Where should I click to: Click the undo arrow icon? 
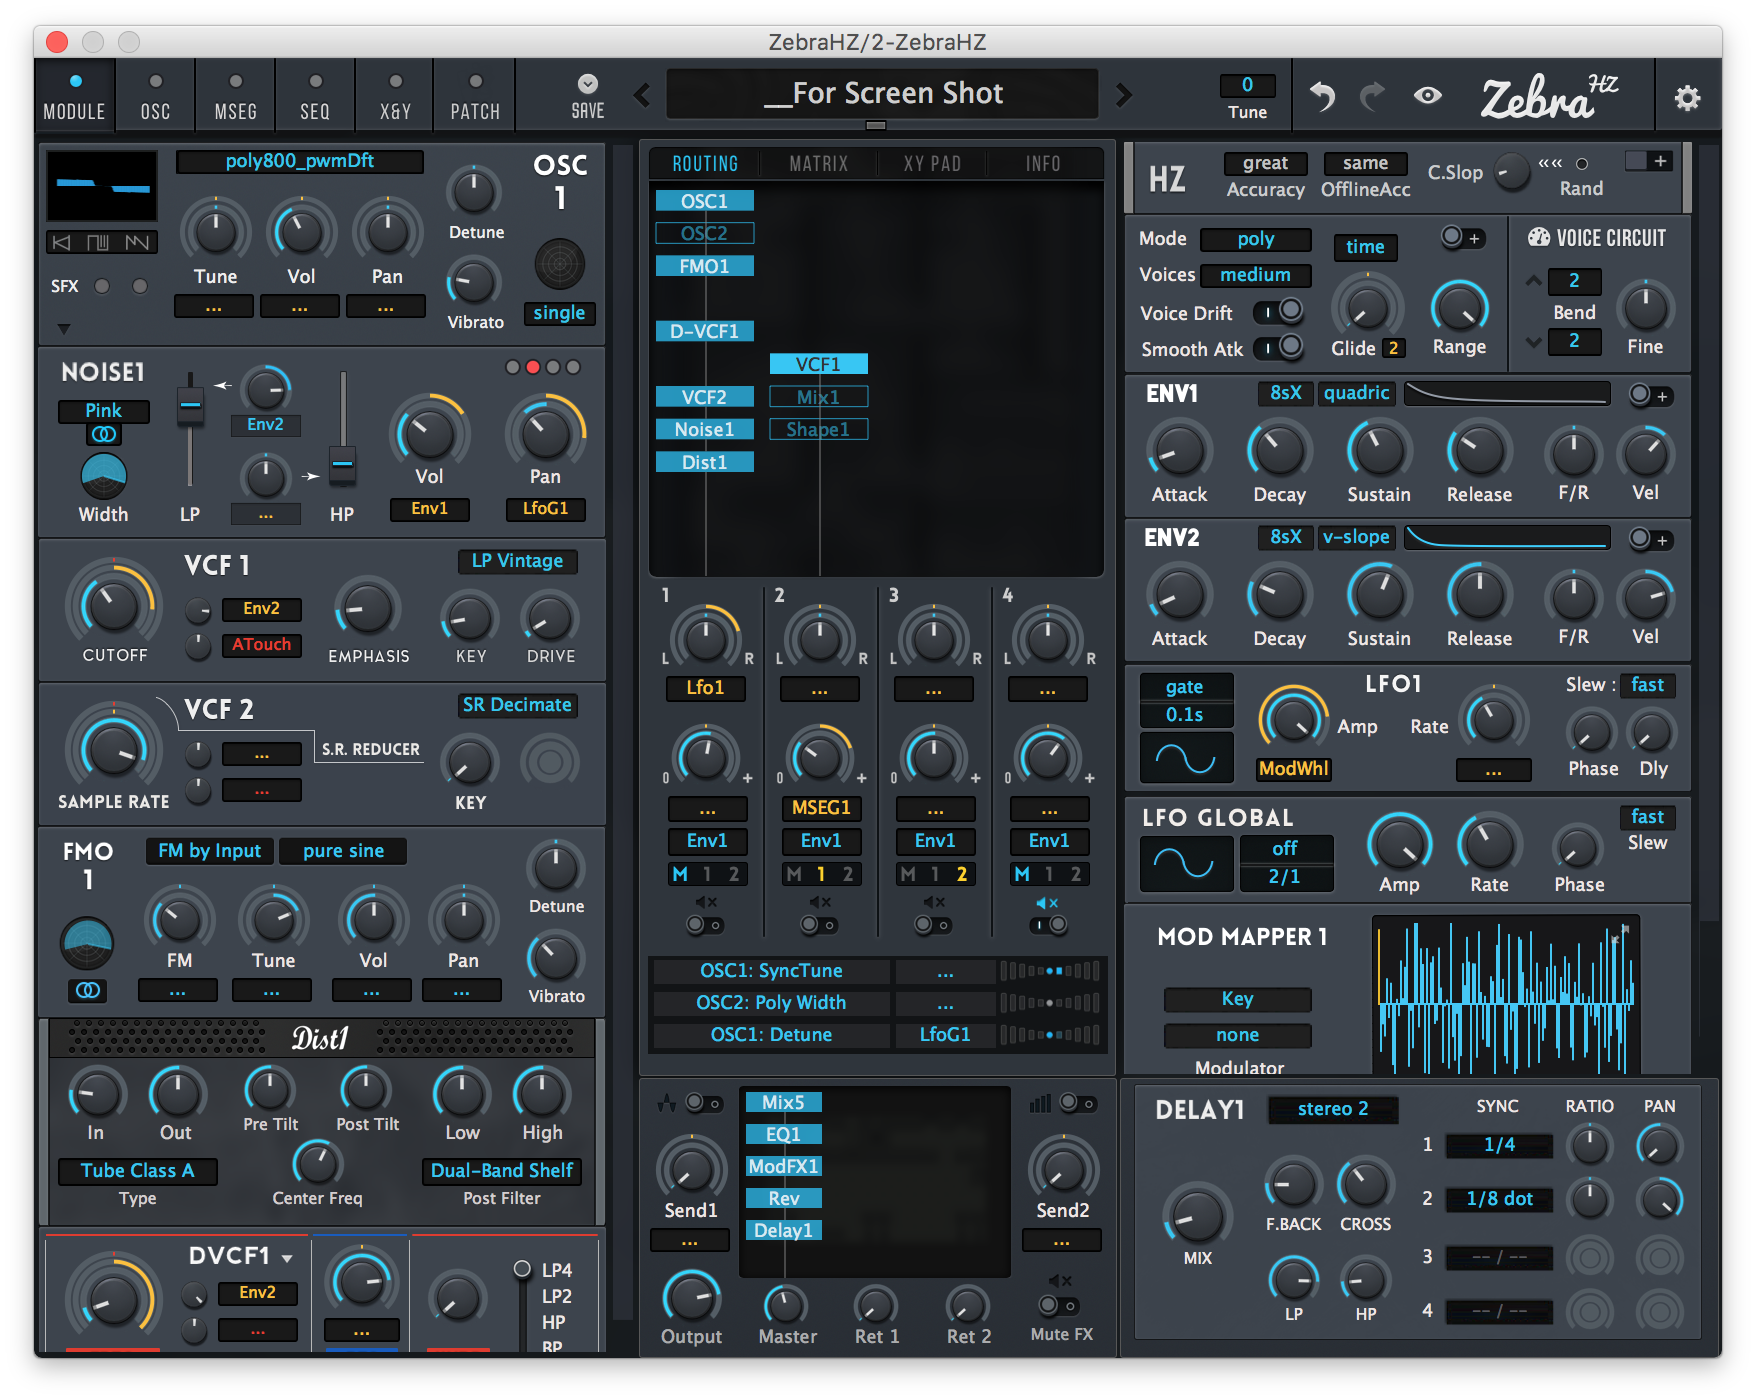pyautogui.click(x=1322, y=96)
